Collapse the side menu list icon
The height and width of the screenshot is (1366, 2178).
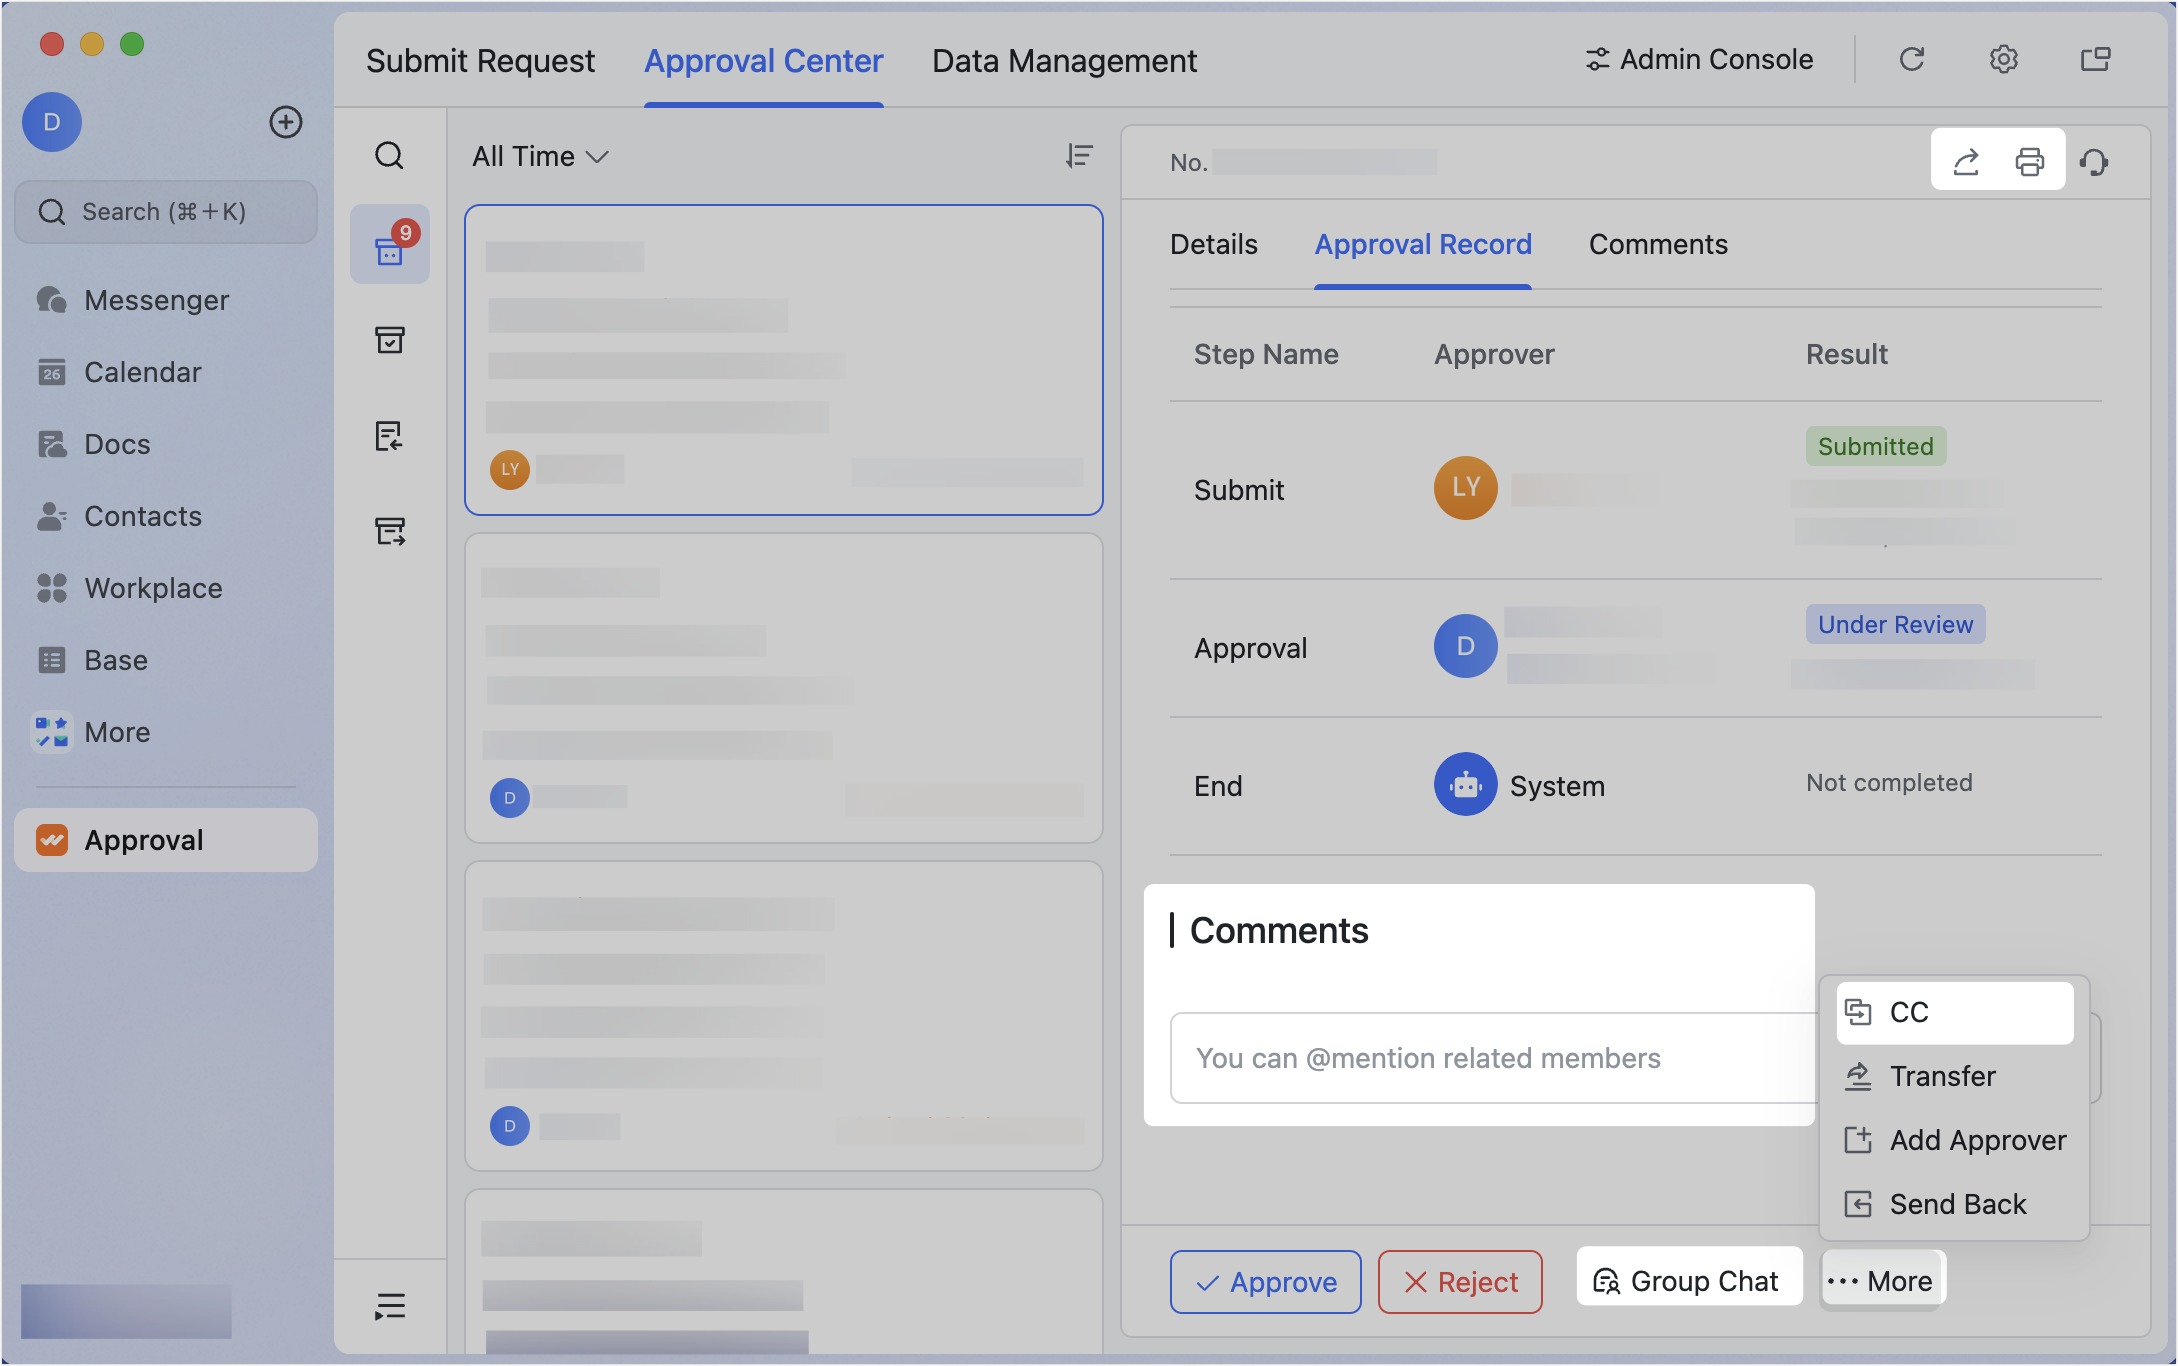390,1306
